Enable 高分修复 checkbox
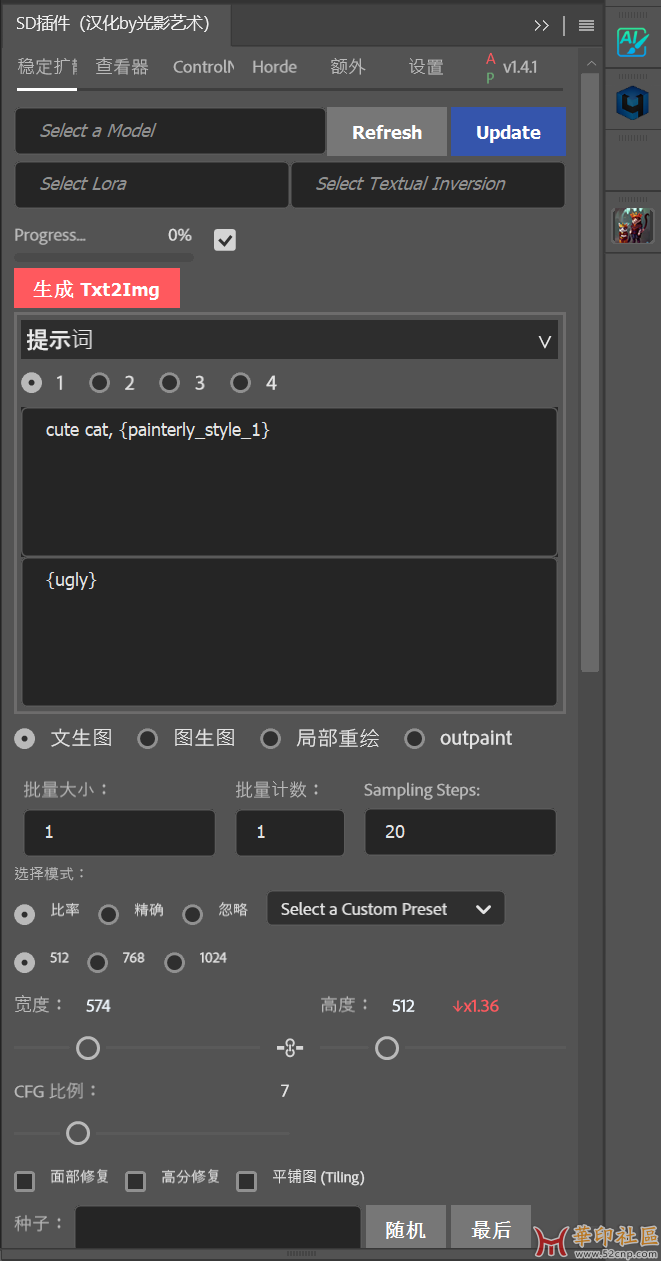 [136, 1182]
